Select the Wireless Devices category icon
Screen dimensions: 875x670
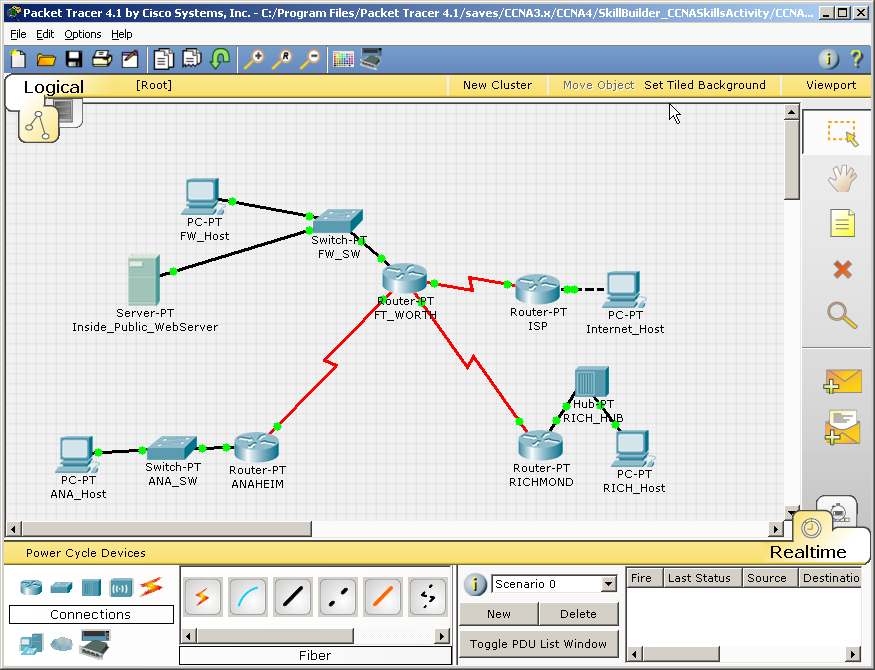[120, 589]
